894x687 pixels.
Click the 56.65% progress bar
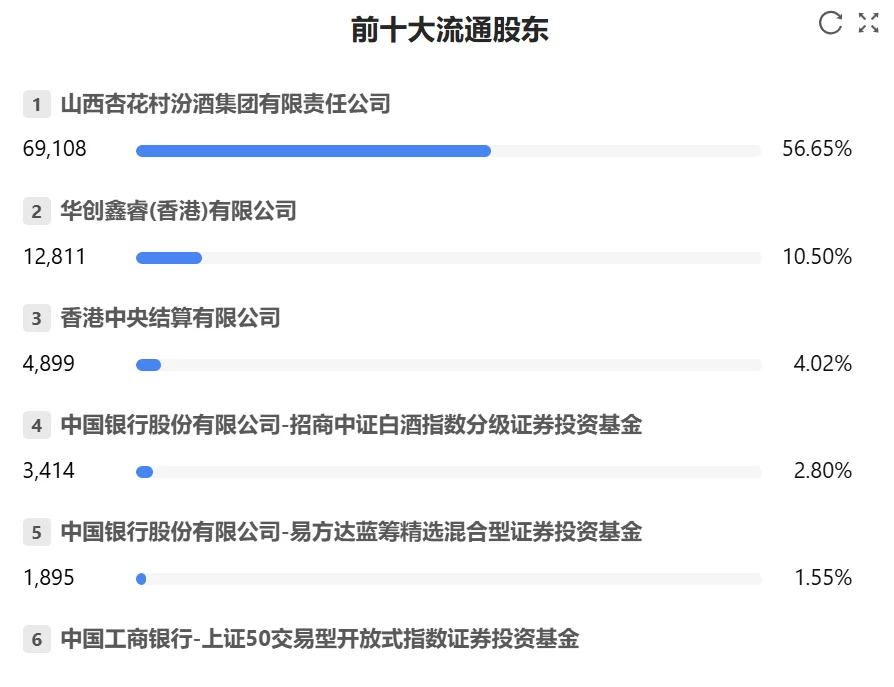pyautogui.click(x=448, y=151)
